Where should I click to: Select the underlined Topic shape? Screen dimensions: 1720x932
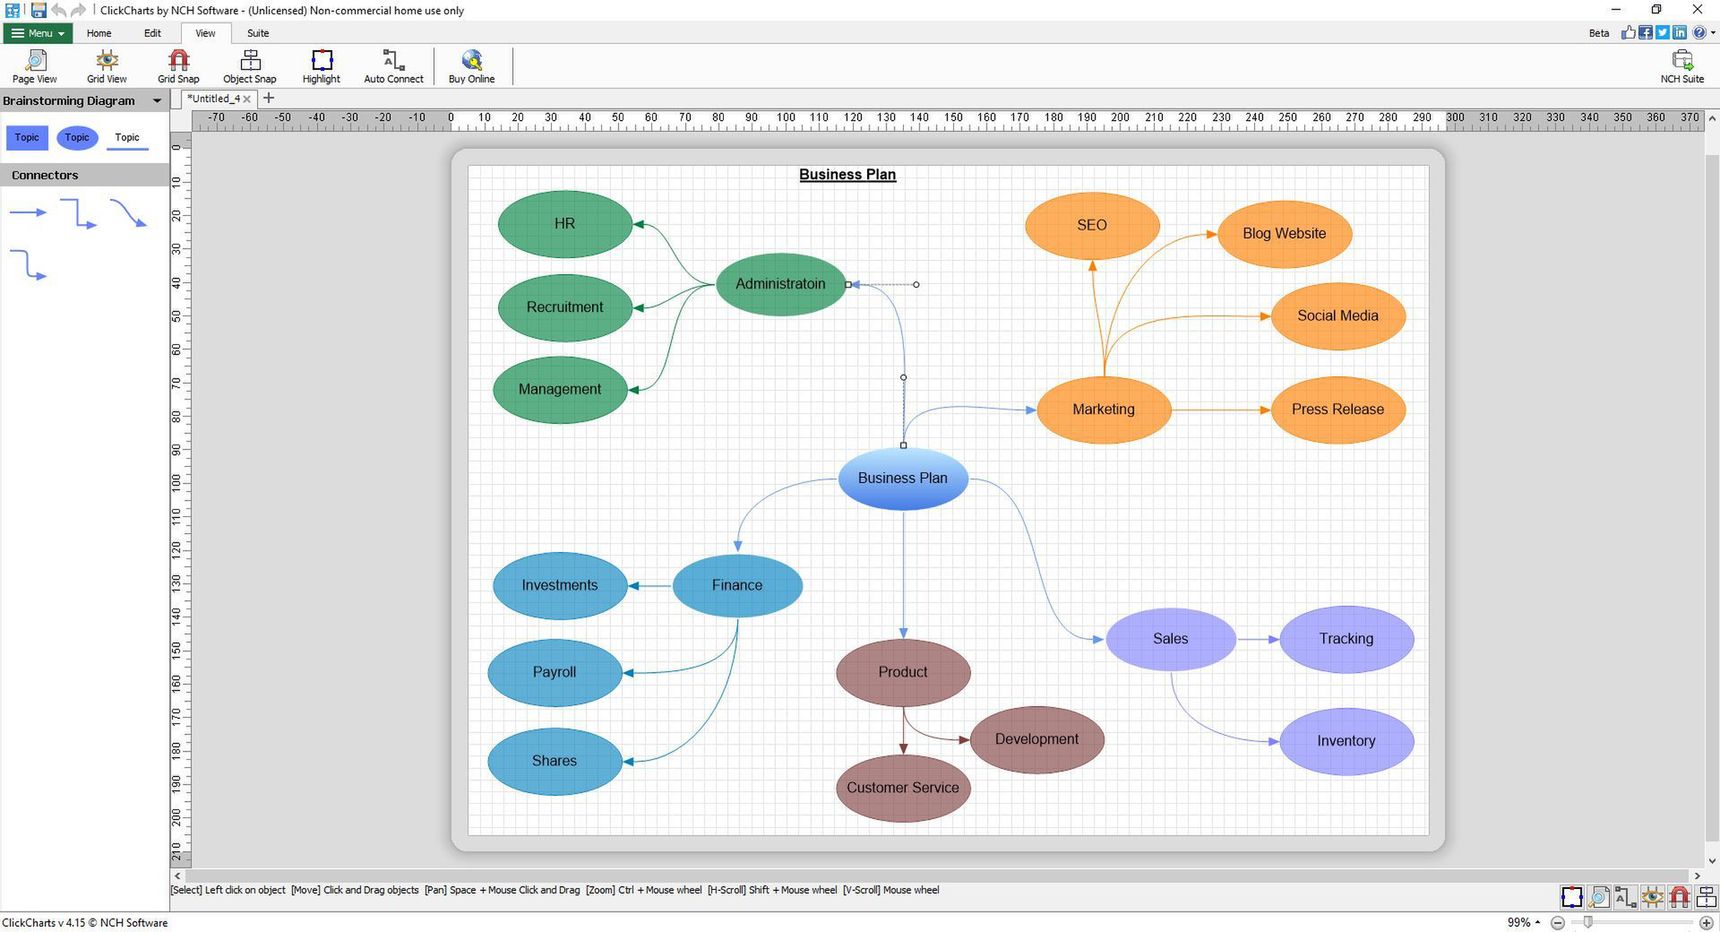click(127, 138)
